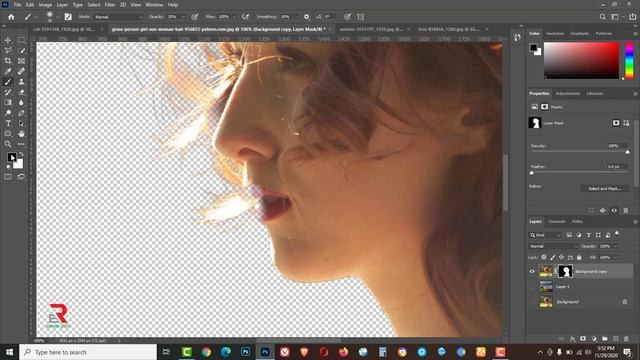Select the Move tool
This screenshot has height=360, width=640.
(8, 40)
